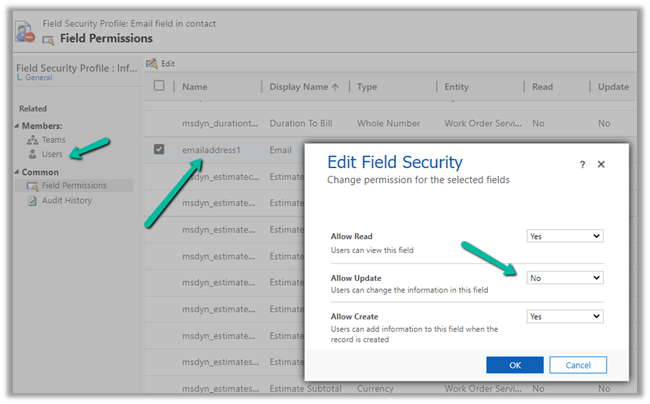Viewport: 650px width, 404px height.
Task: Open the Allow Create dropdown
Action: [565, 316]
